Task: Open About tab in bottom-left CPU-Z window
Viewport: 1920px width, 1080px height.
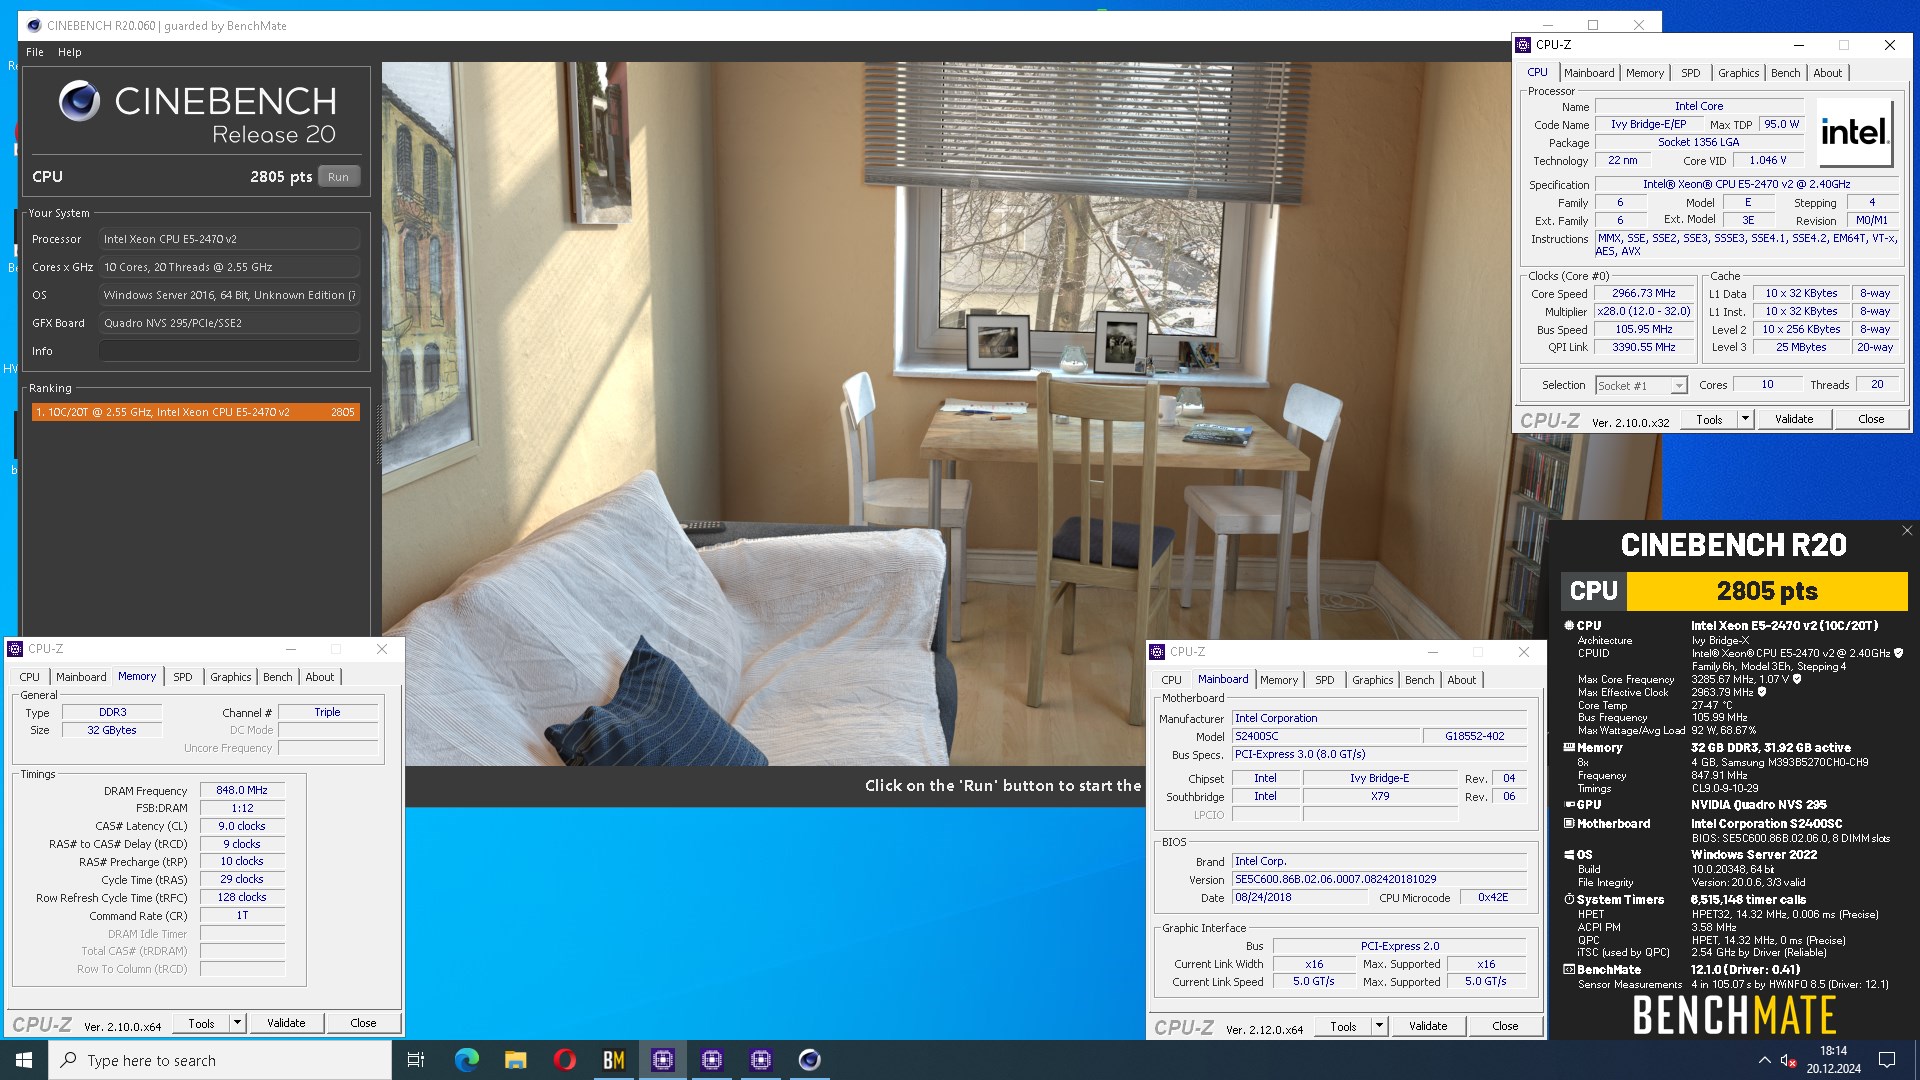Action: (320, 677)
